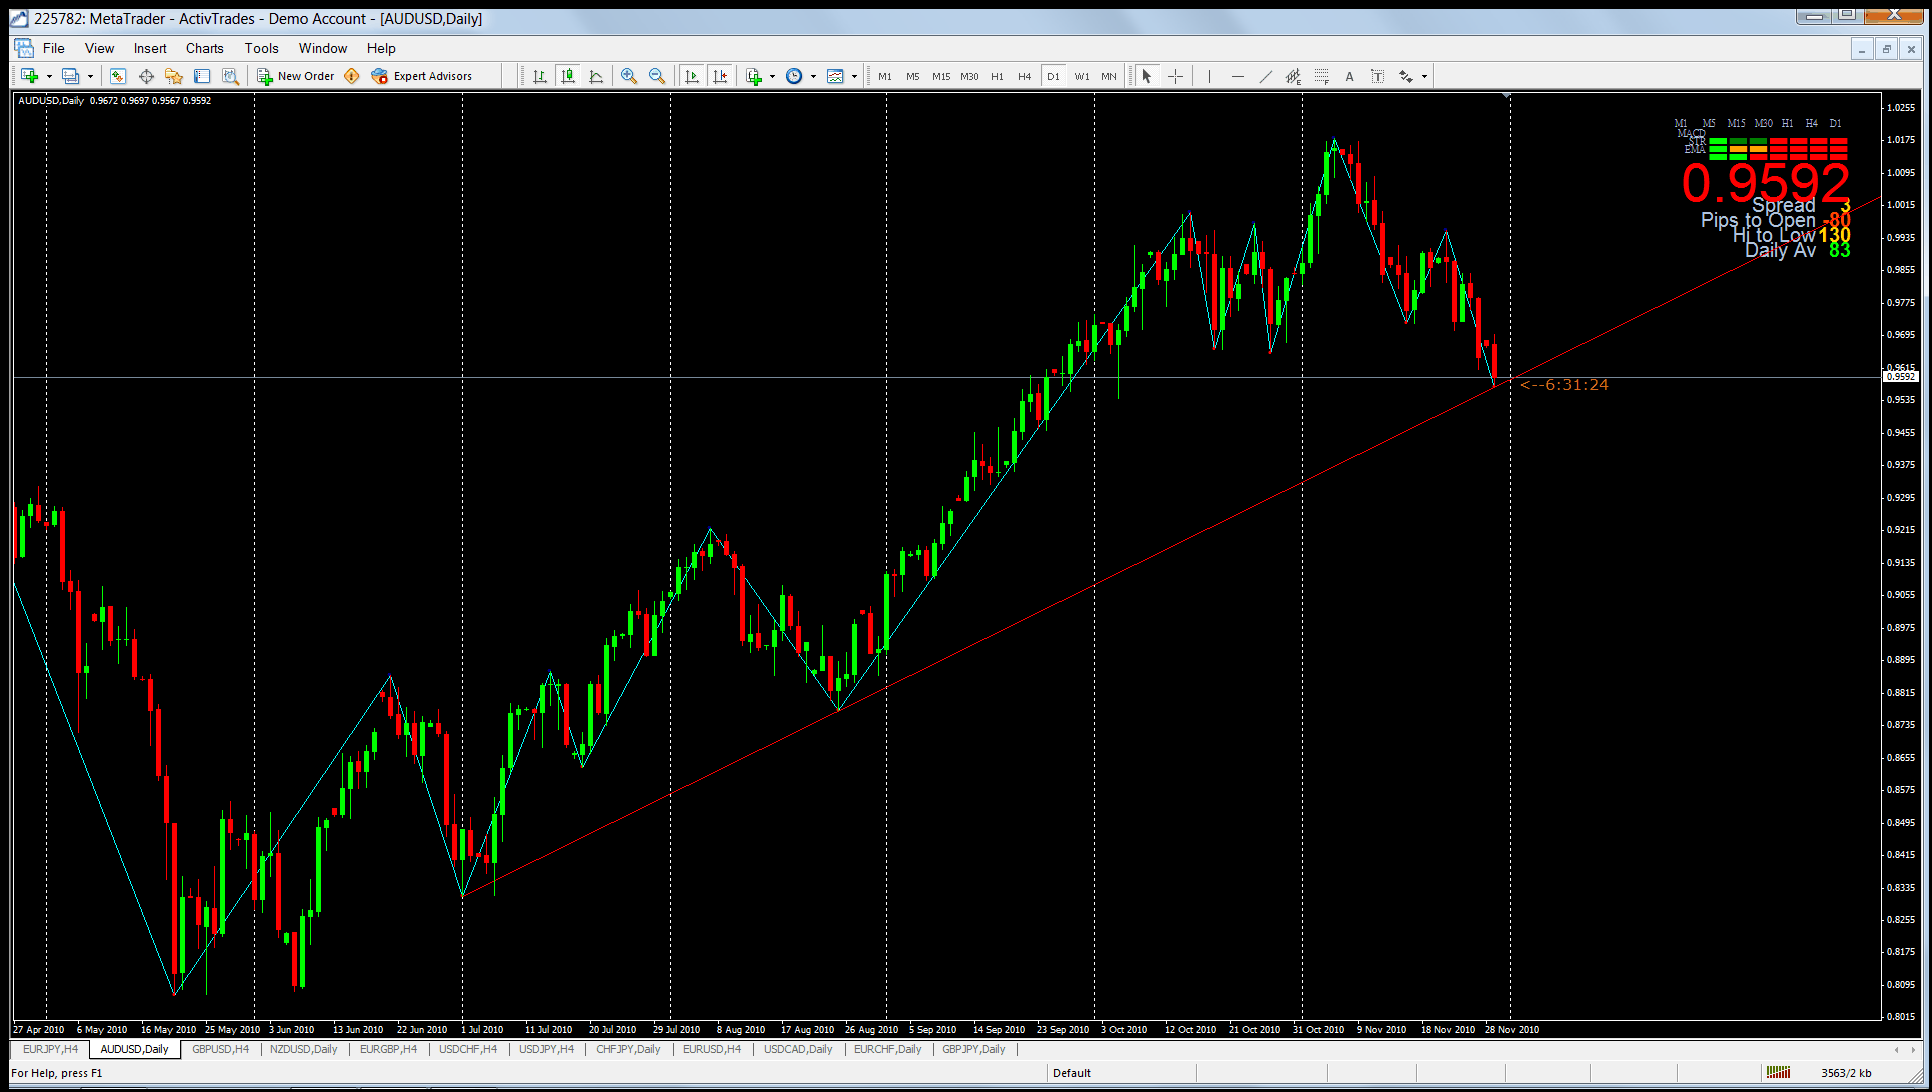Select the H4 timeframe button
The height and width of the screenshot is (1092, 1932).
(x=1024, y=76)
